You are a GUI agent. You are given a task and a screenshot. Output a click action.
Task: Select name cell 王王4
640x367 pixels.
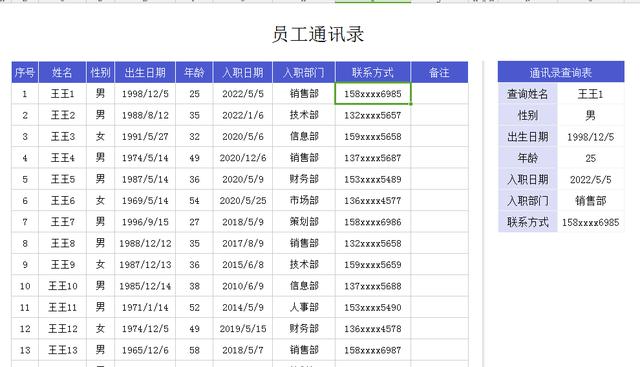click(62, 158)
